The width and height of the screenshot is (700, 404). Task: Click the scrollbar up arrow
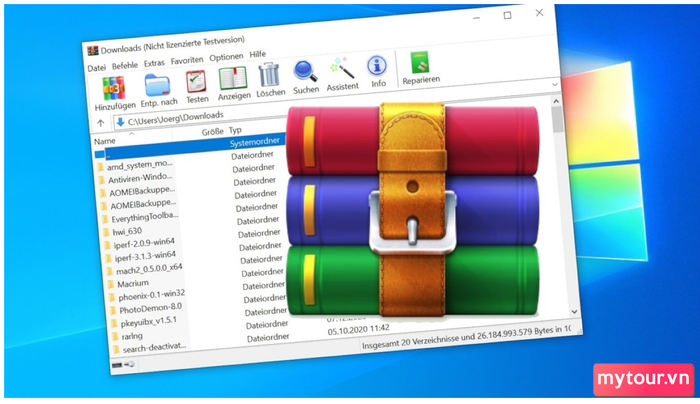(556, 101)
